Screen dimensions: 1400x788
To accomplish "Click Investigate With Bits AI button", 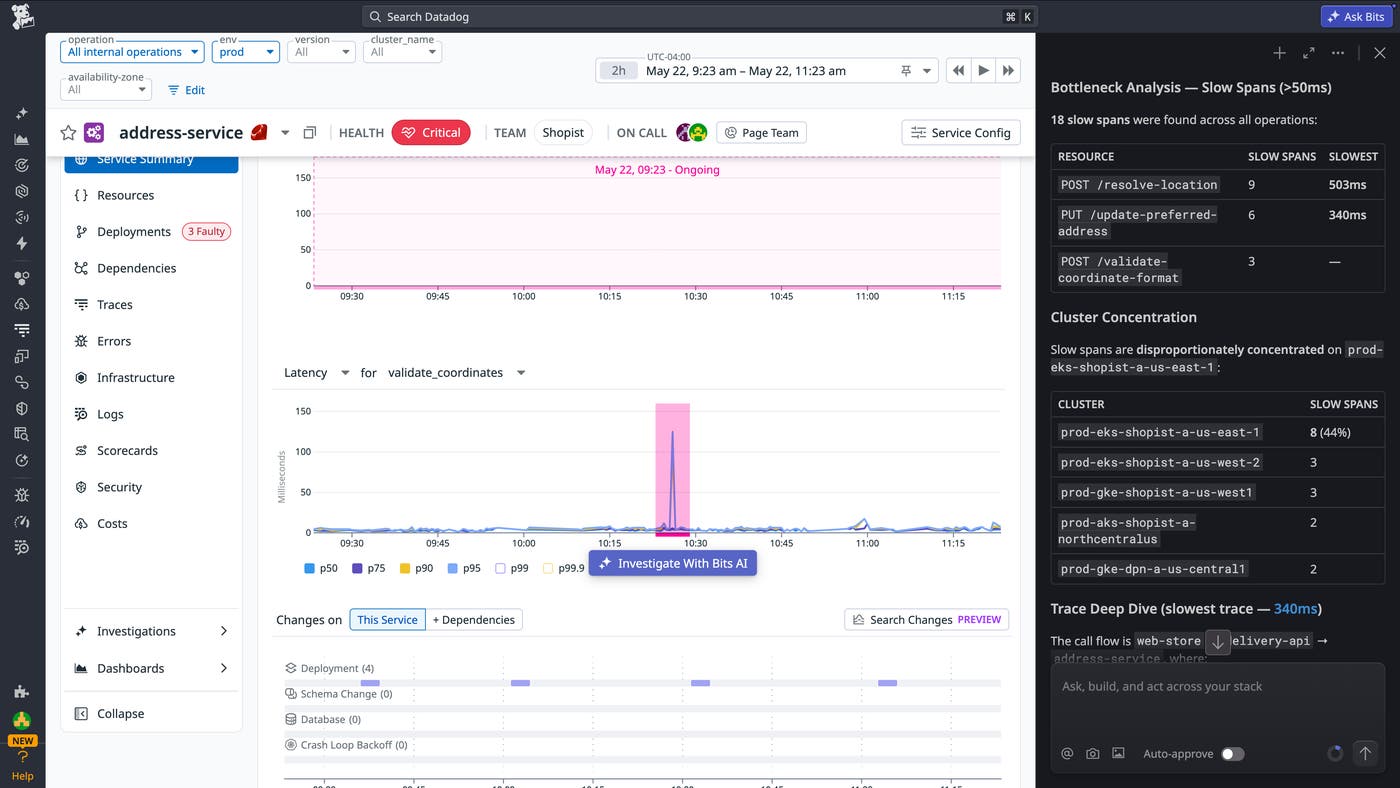I will 673,563.
